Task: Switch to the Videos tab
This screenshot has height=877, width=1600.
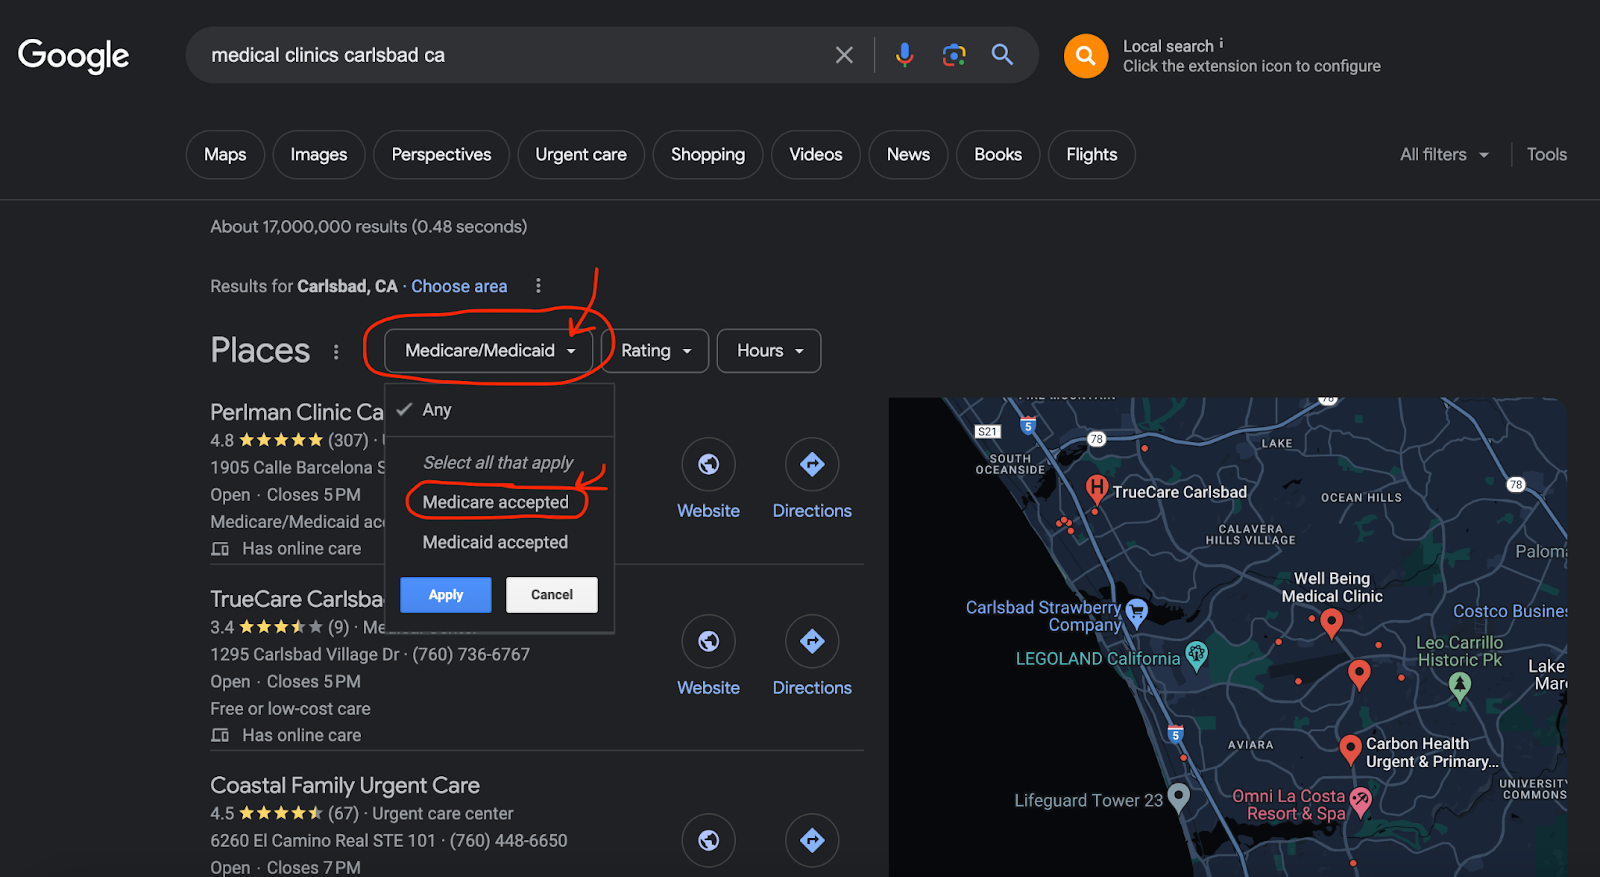Action: 816,155
